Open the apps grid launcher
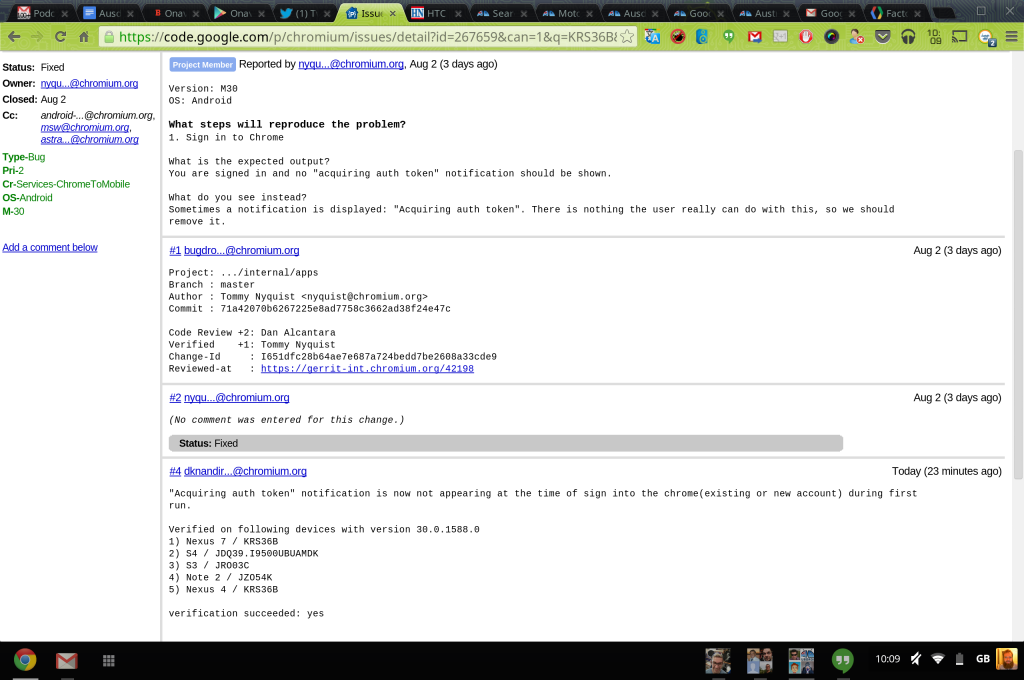 pyautogui.click(x=108, y=660)
